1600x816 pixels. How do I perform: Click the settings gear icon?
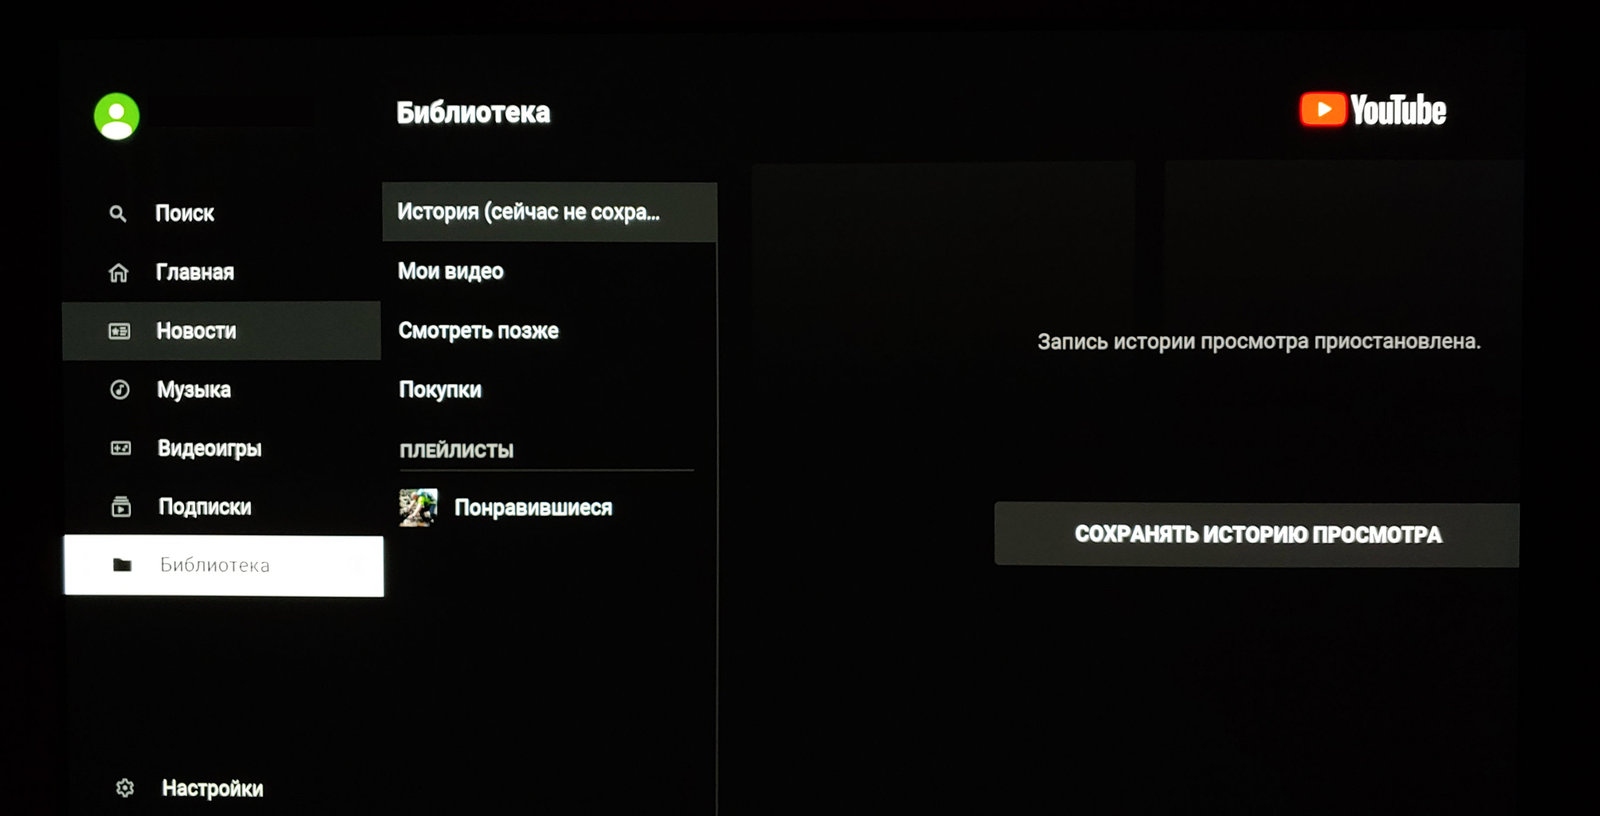125,788
